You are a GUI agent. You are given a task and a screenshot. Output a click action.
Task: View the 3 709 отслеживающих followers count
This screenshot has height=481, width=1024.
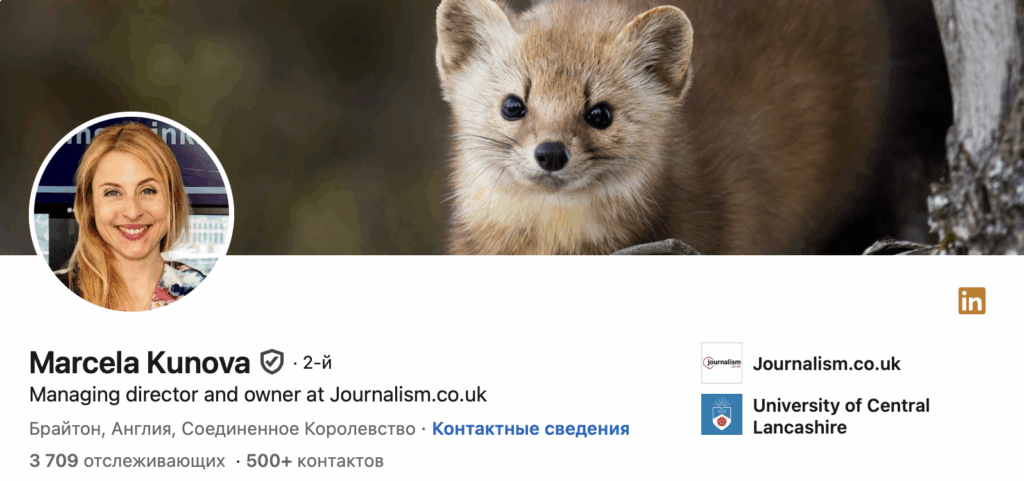pos(127,461)
